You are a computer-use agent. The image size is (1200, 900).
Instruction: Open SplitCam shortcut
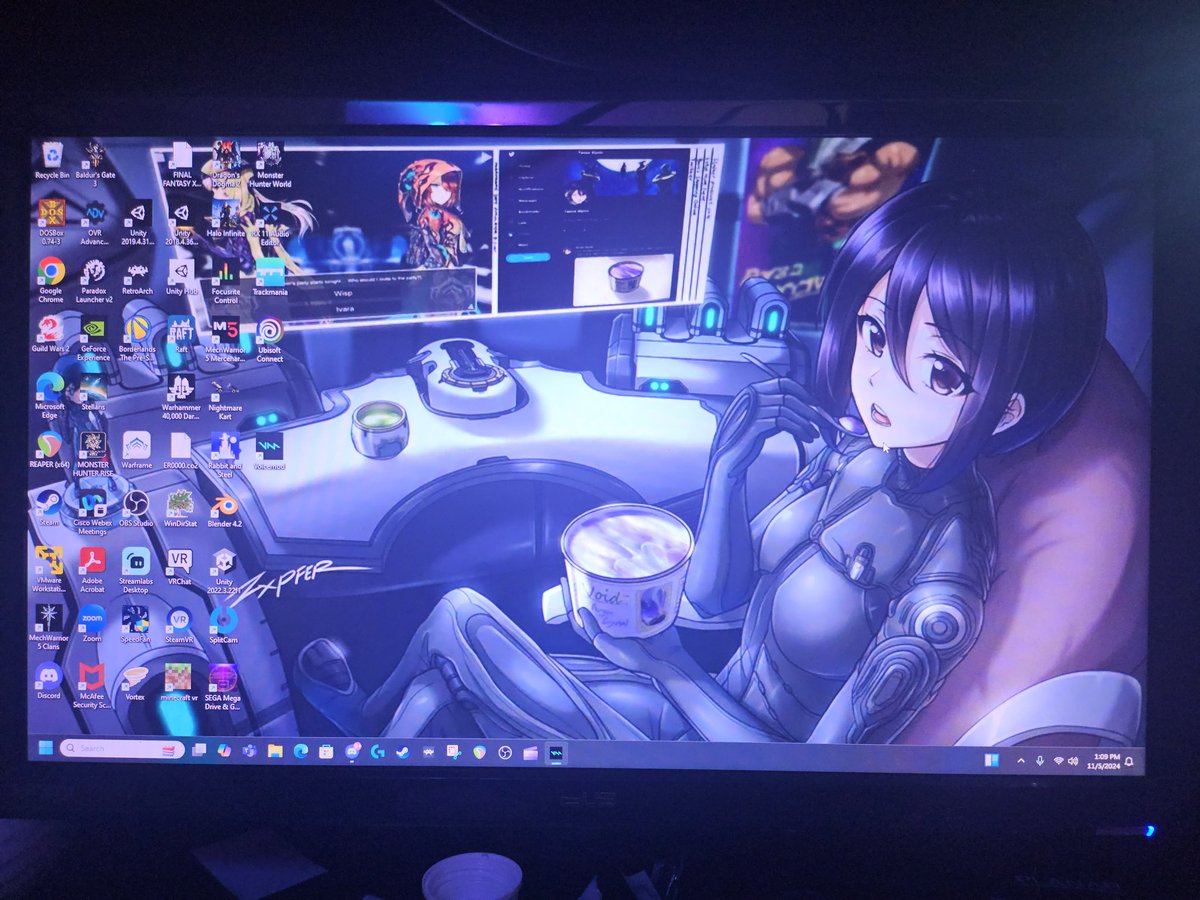point(224,624)
